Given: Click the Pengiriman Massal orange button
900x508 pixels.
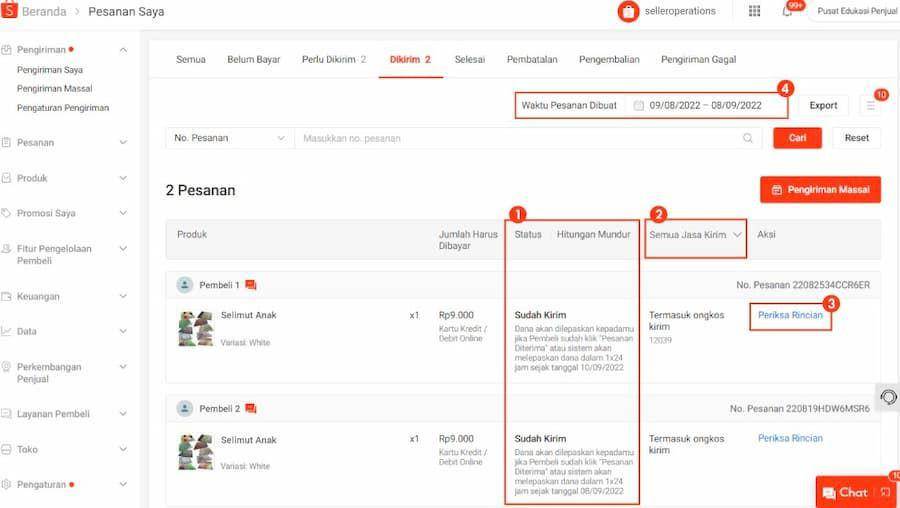Looking at the screenshot, I should 820,190.
